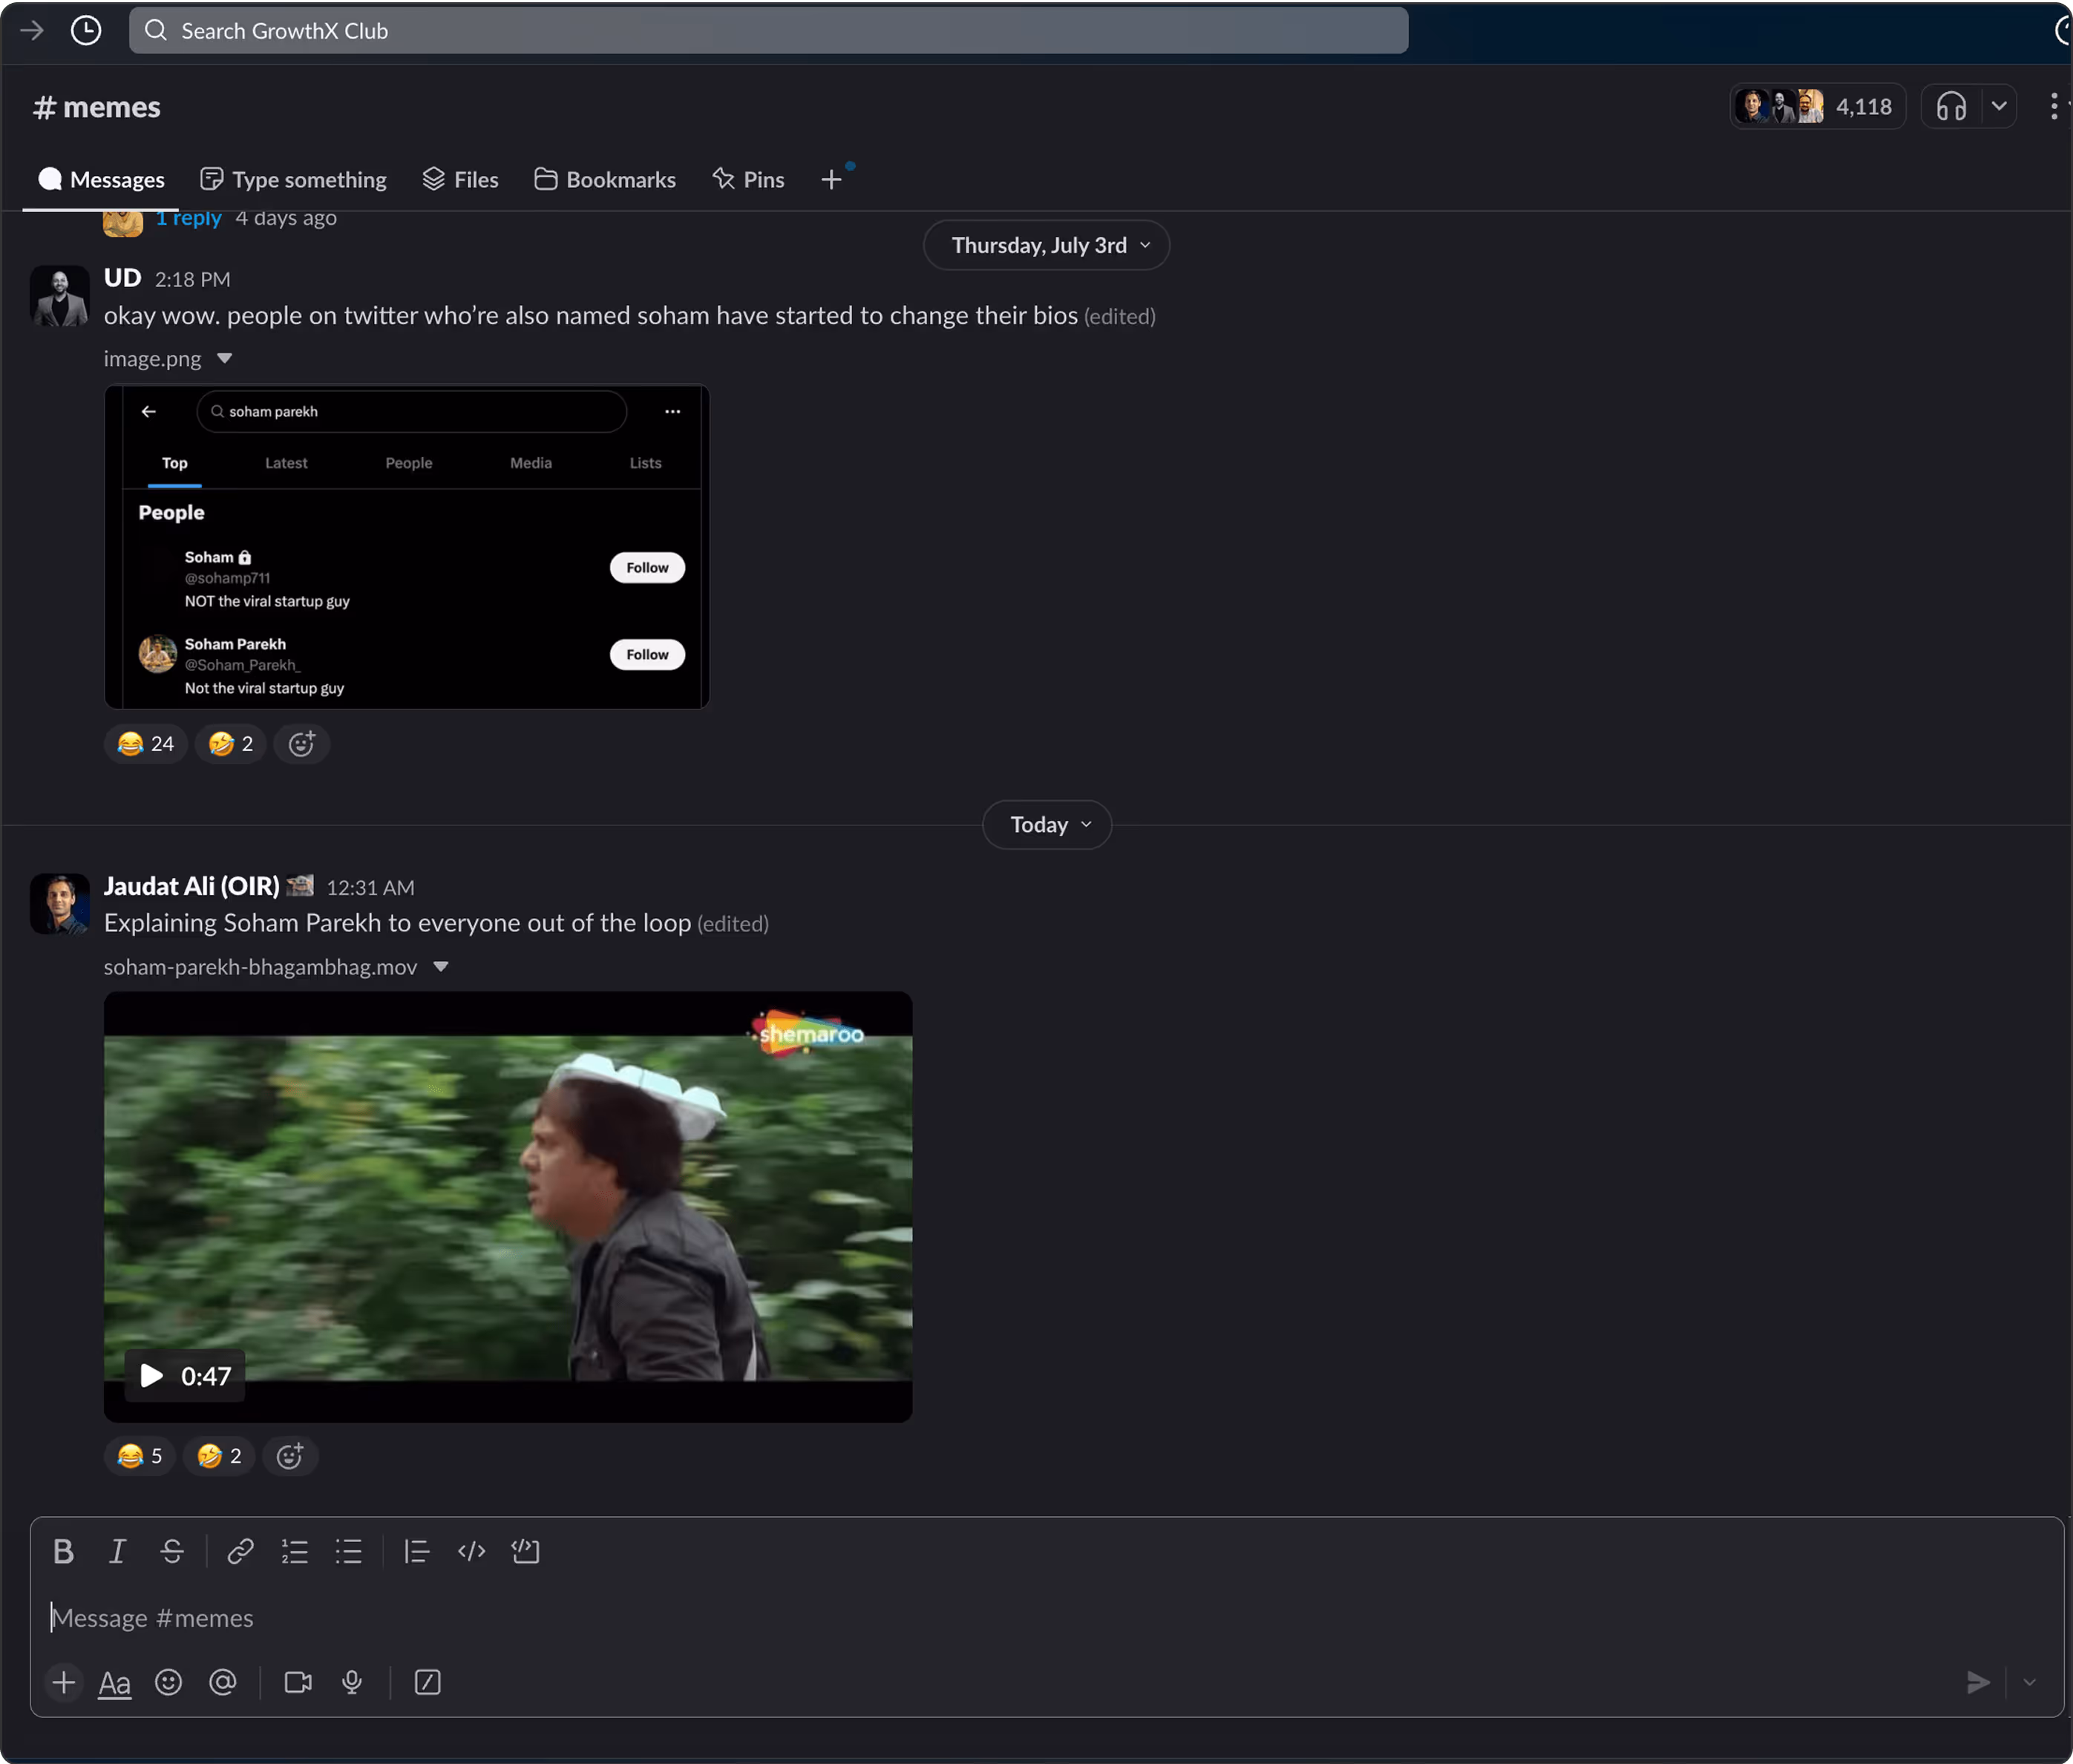
Task: Open UD's profile by name
Action: tap(123, 278)
